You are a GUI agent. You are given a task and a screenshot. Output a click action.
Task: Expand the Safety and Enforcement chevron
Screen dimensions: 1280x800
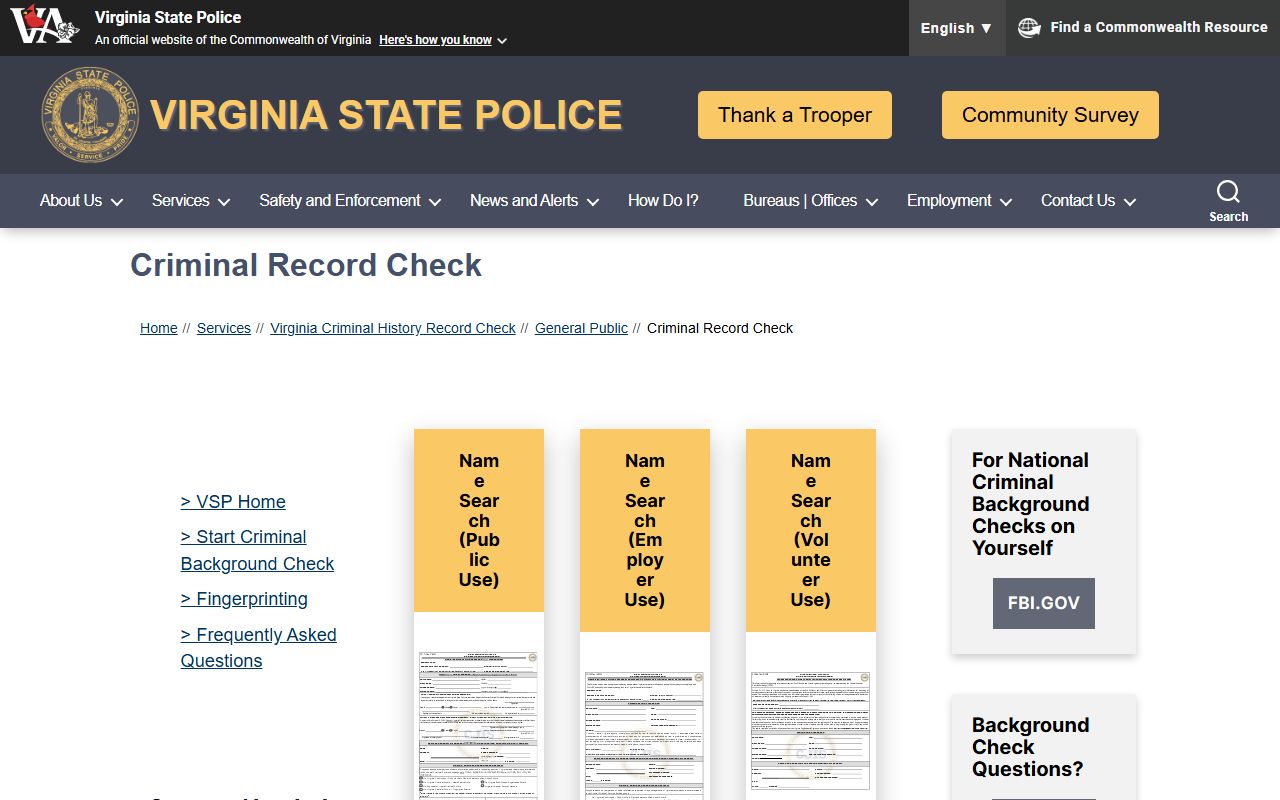click(x=435, y=202)
